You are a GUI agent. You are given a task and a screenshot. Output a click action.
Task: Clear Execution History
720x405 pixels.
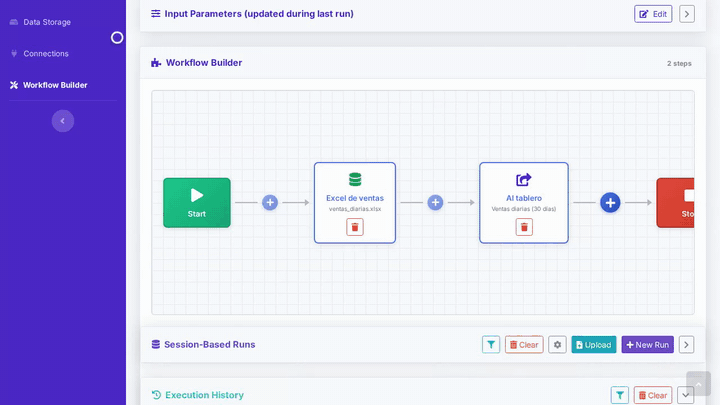(652, 395)
